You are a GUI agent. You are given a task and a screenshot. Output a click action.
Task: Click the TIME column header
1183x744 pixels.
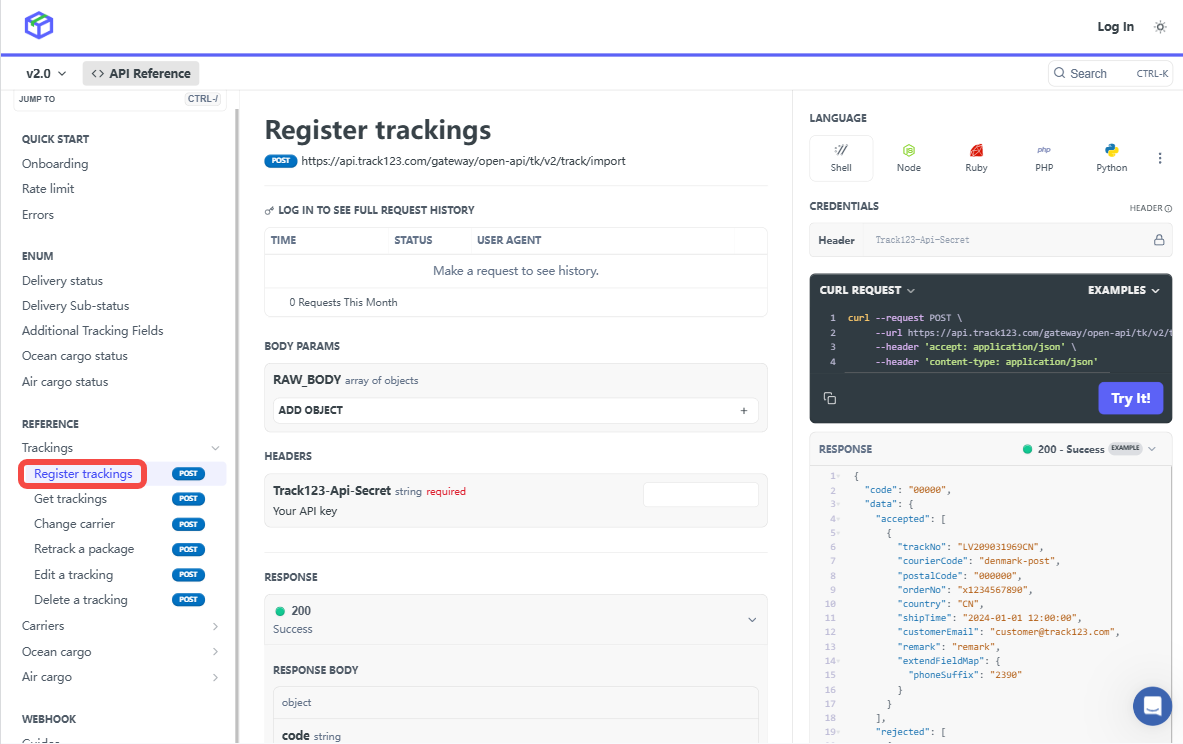[x=284, y=240]
